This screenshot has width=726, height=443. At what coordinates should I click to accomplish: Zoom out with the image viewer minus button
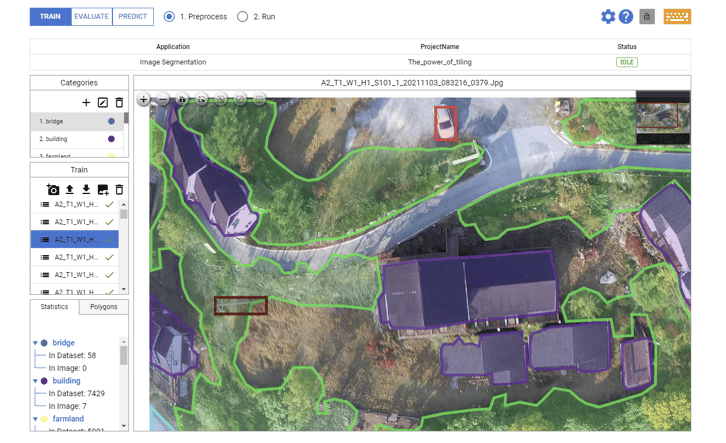pyautogui.click(x=163, y=100)
